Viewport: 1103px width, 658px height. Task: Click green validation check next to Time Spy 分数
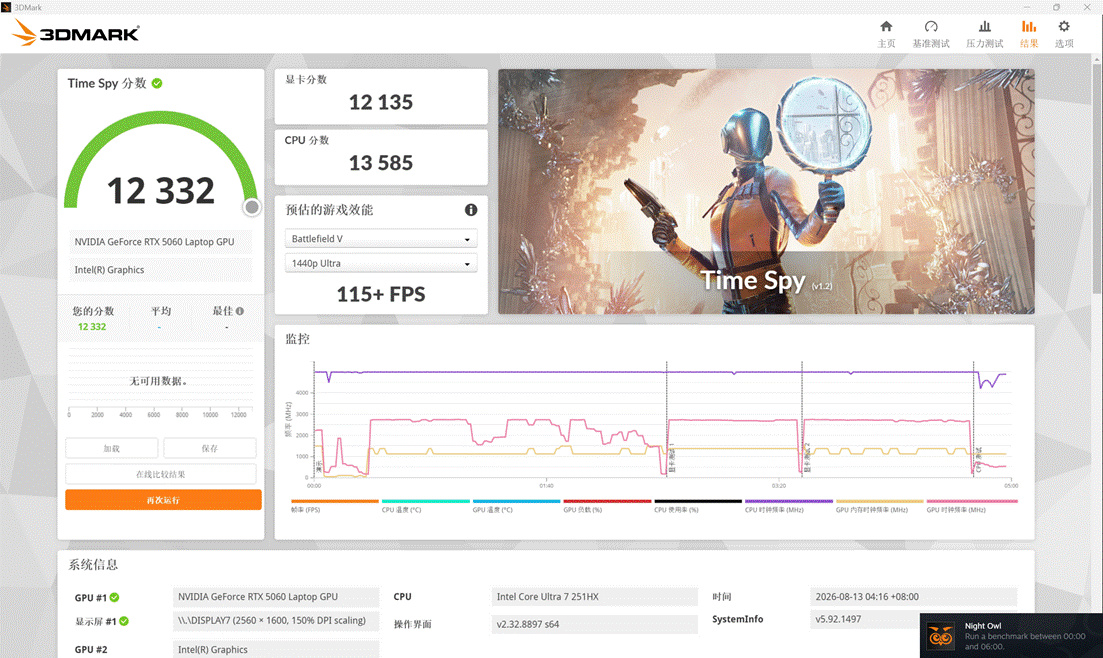[x=157, y=83]
